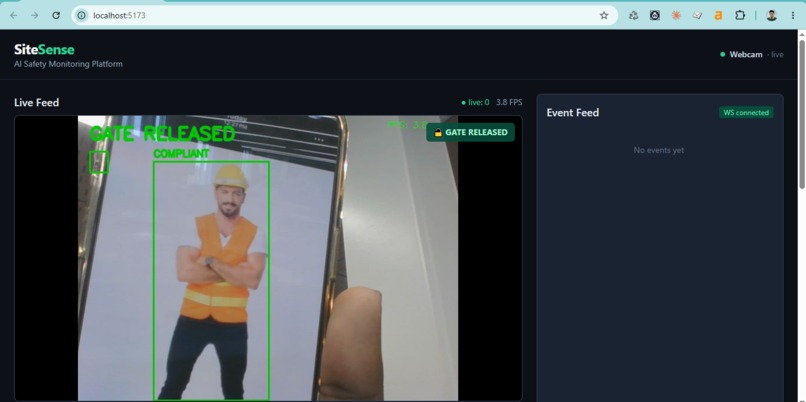Click the Webcam source label
This screenshot has height=402, width=806.
746,54
